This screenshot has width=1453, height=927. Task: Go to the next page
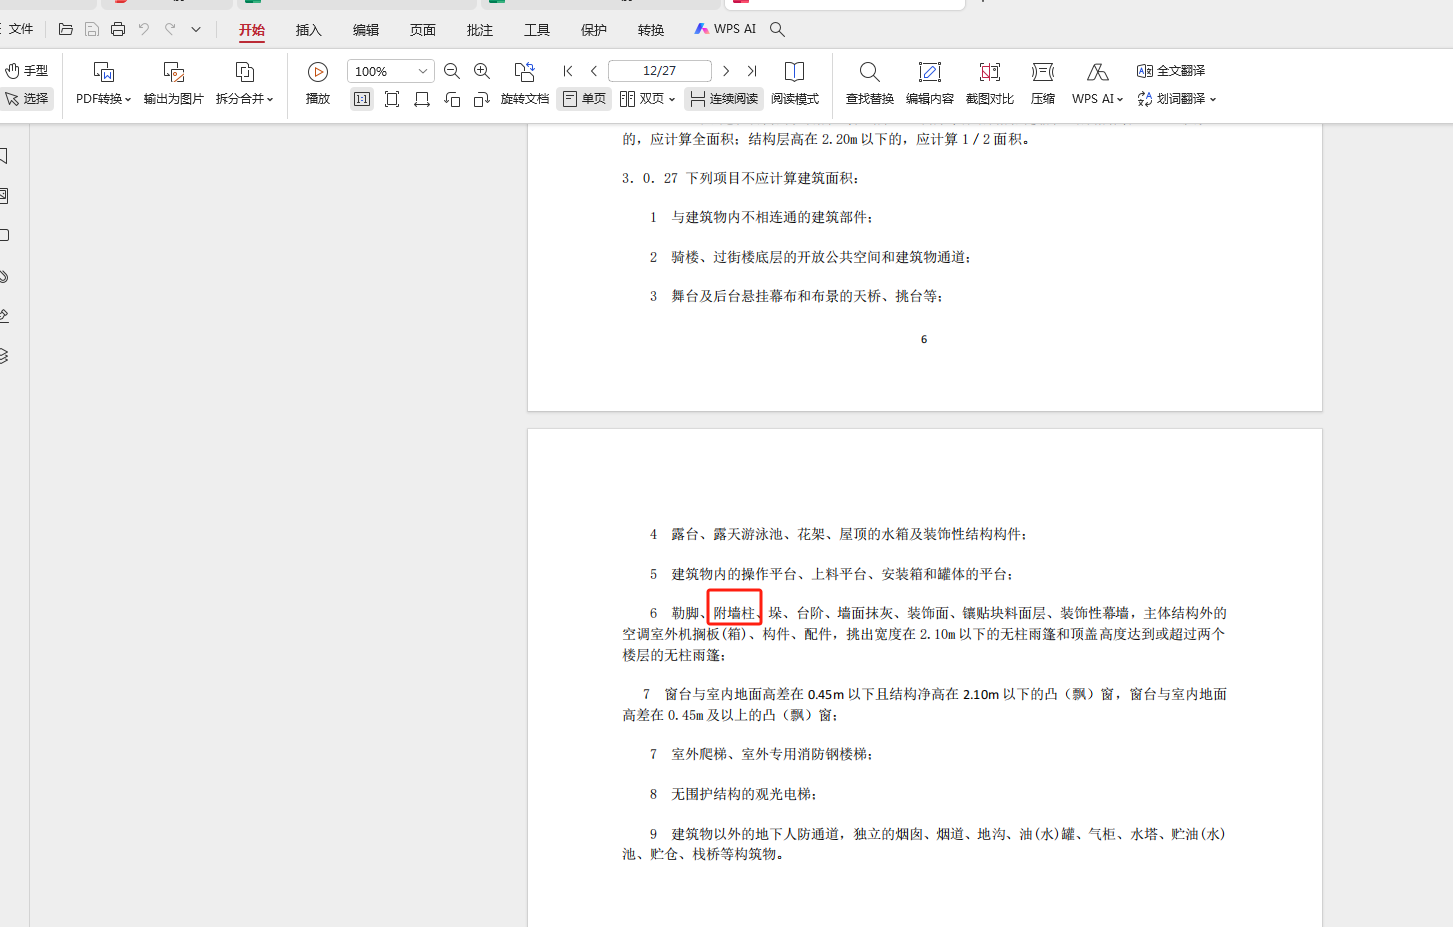click(726, 71)
